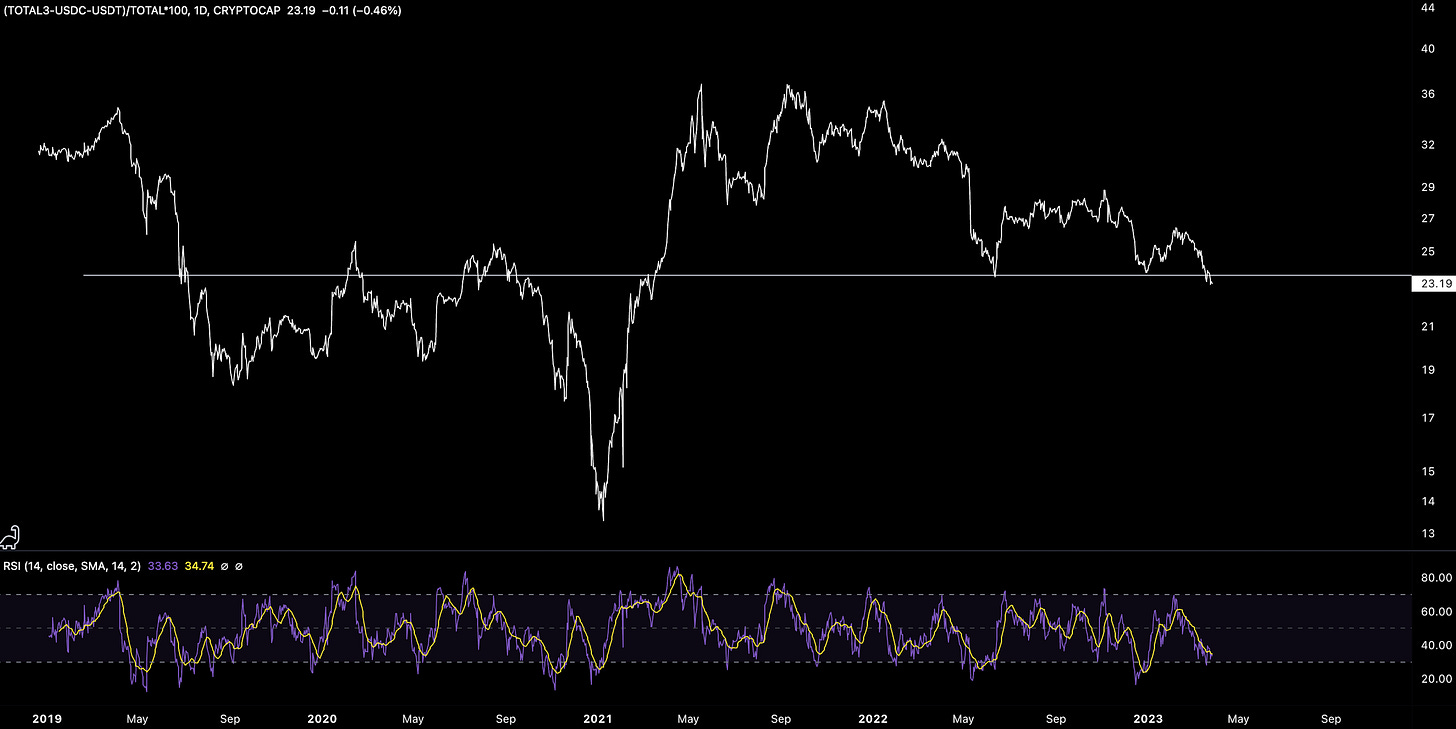This screenshot has height=729, width=1456.
Task: Click the 13 price axis label
Action: (x=1427, y=534)
